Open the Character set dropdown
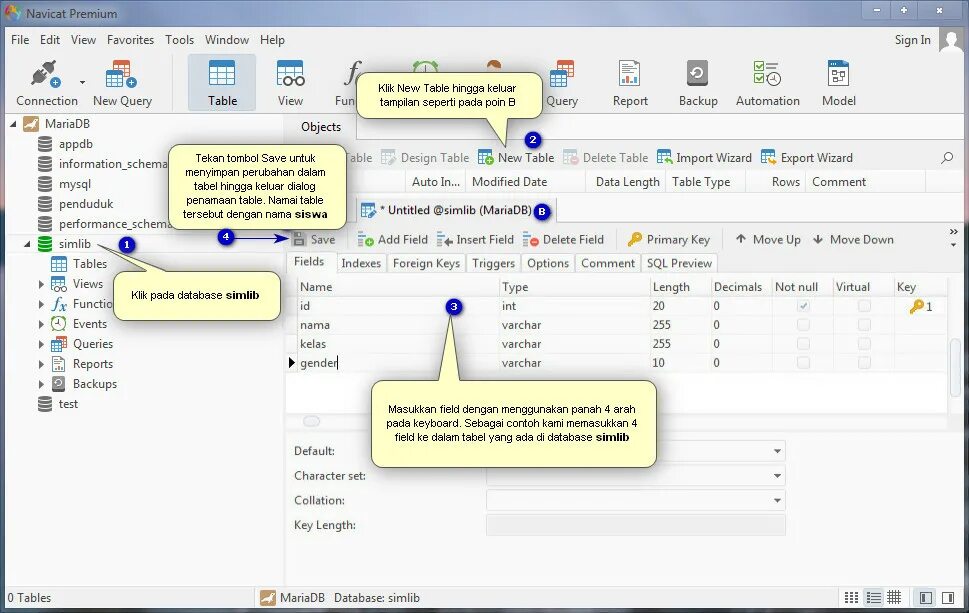The width and height of the screenshot is (969, 613). (x=777, y=476)
